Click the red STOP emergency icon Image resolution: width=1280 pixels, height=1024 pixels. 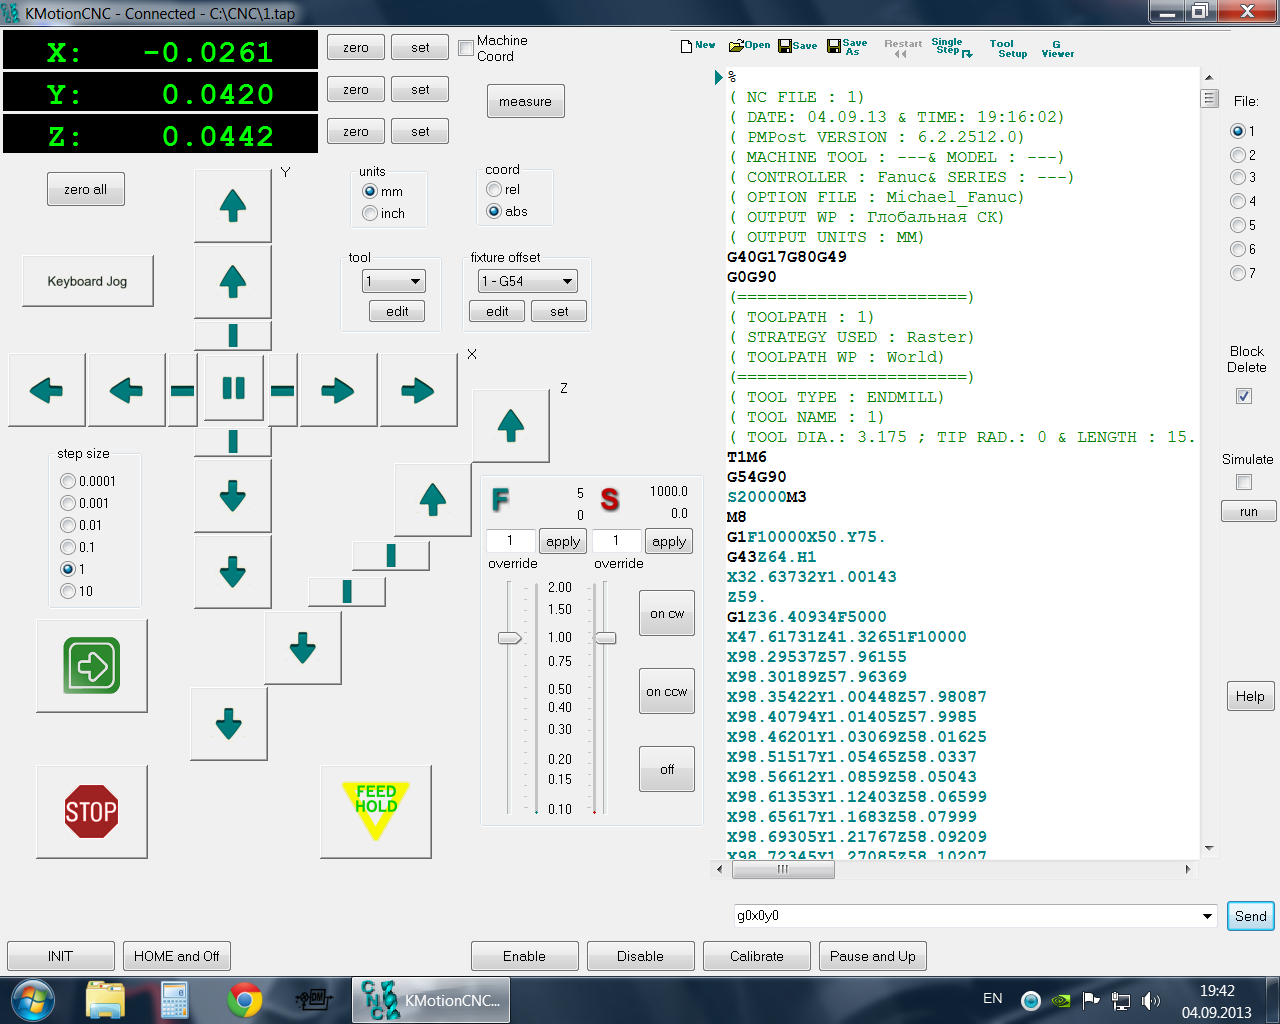(x=91, y=811)
